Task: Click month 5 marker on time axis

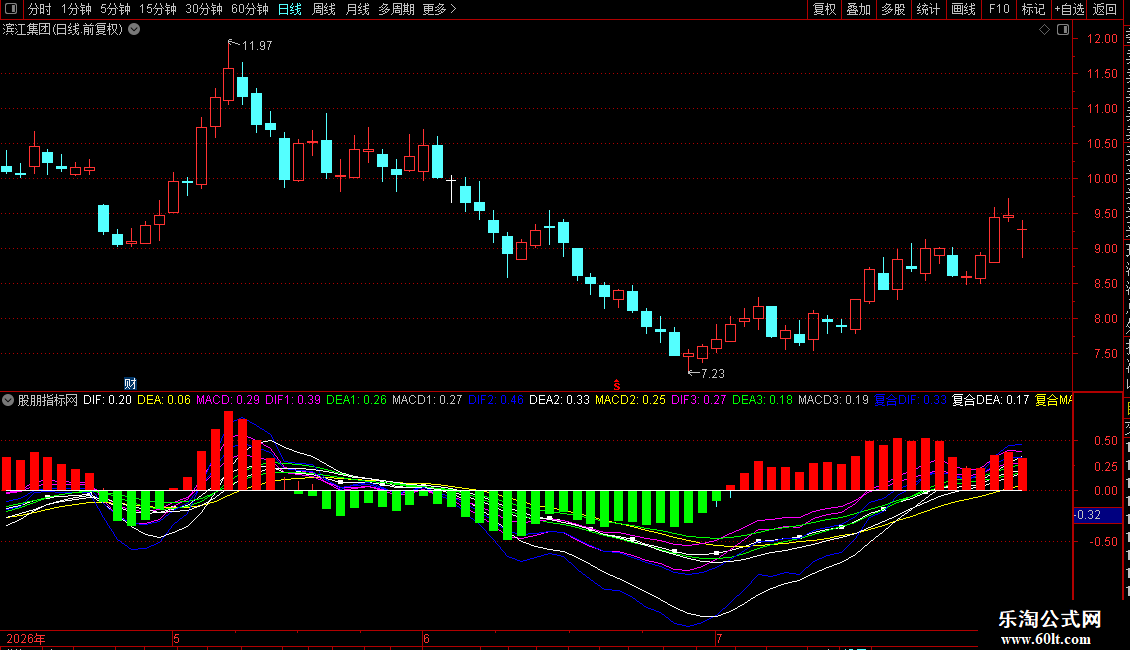Action: point(177,639)
